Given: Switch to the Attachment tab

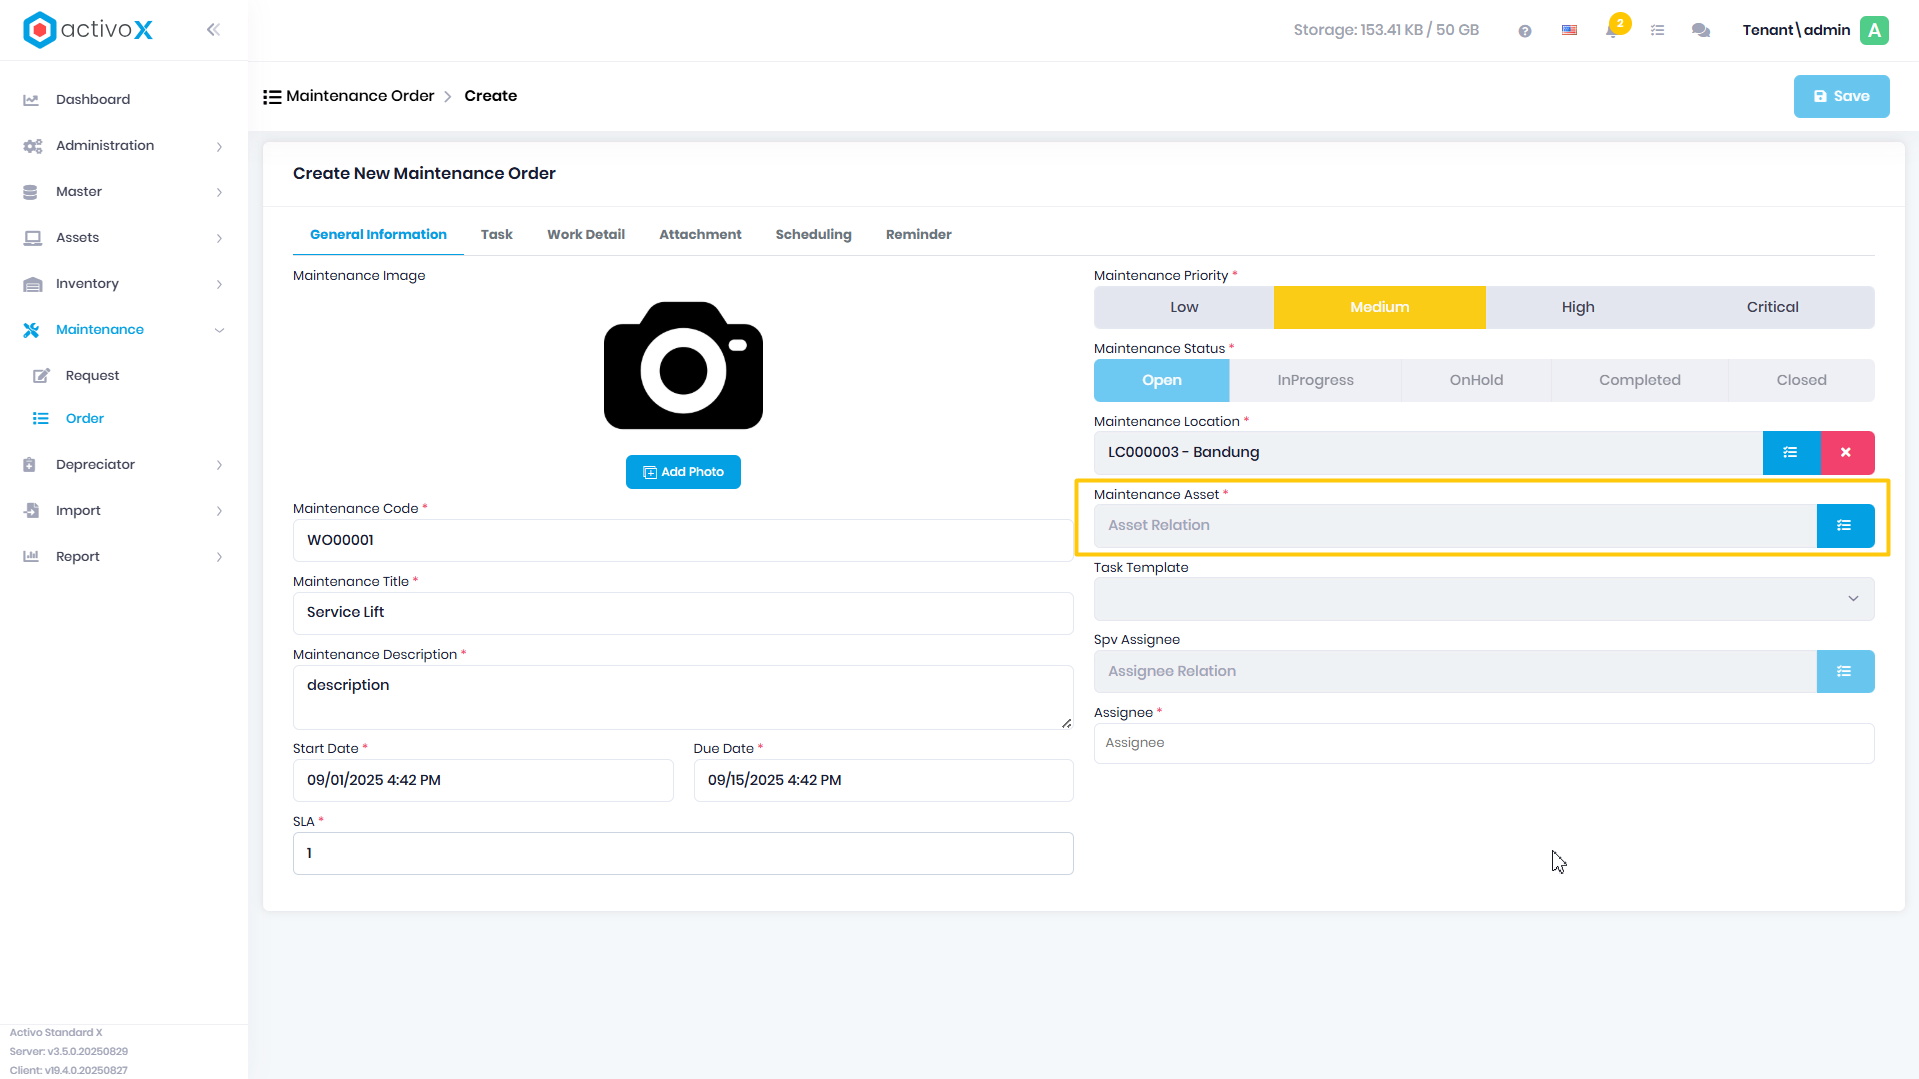Looking at the screenshot, I should [x=700, y=235].
